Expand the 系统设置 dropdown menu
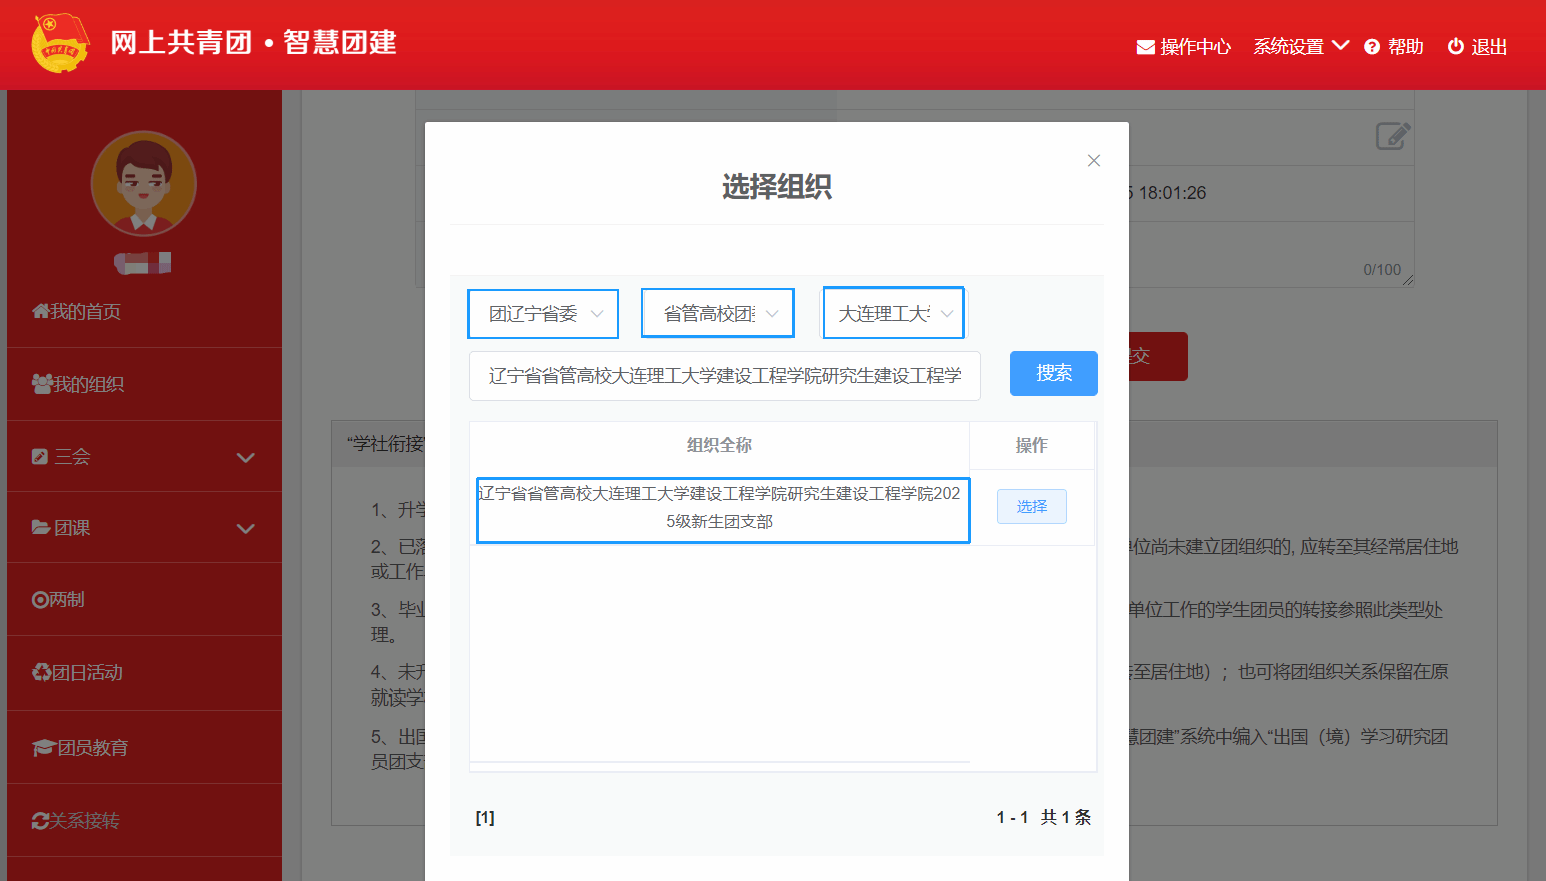This screenshot has width=1546, height=881. 1301,46
